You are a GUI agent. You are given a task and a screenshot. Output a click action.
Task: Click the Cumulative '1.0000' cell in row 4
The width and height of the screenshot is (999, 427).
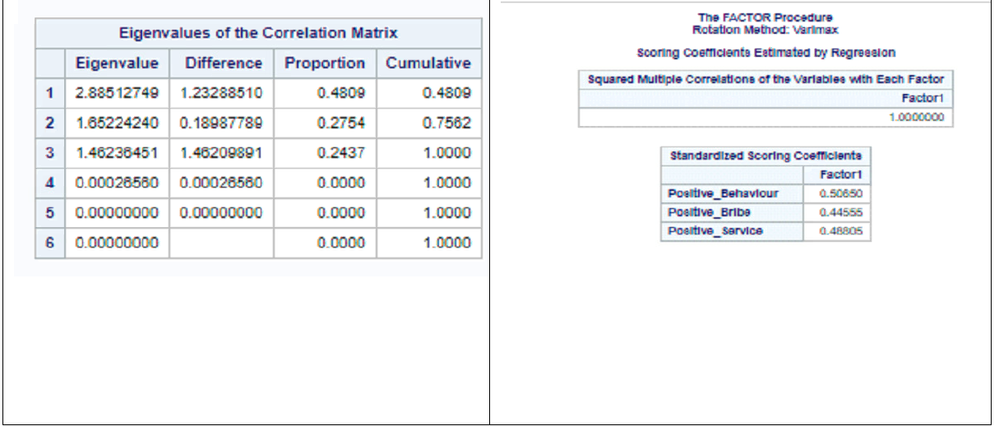tap(429, 183)
